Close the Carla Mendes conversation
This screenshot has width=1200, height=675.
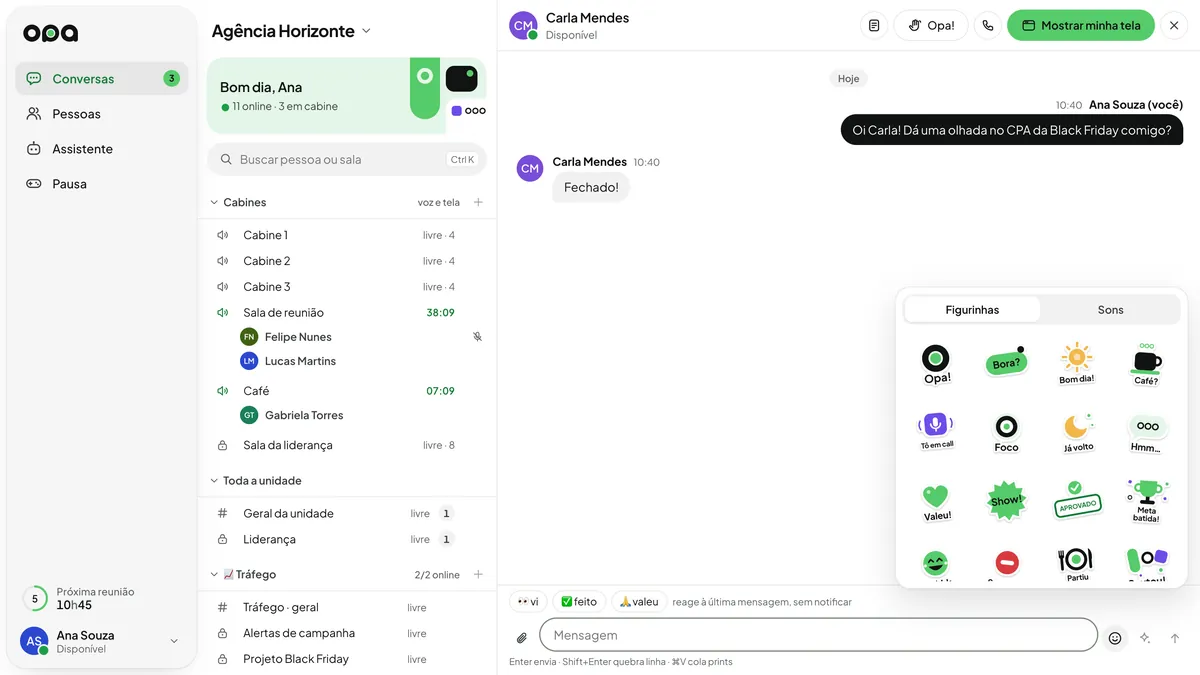tap(1174, 25)
